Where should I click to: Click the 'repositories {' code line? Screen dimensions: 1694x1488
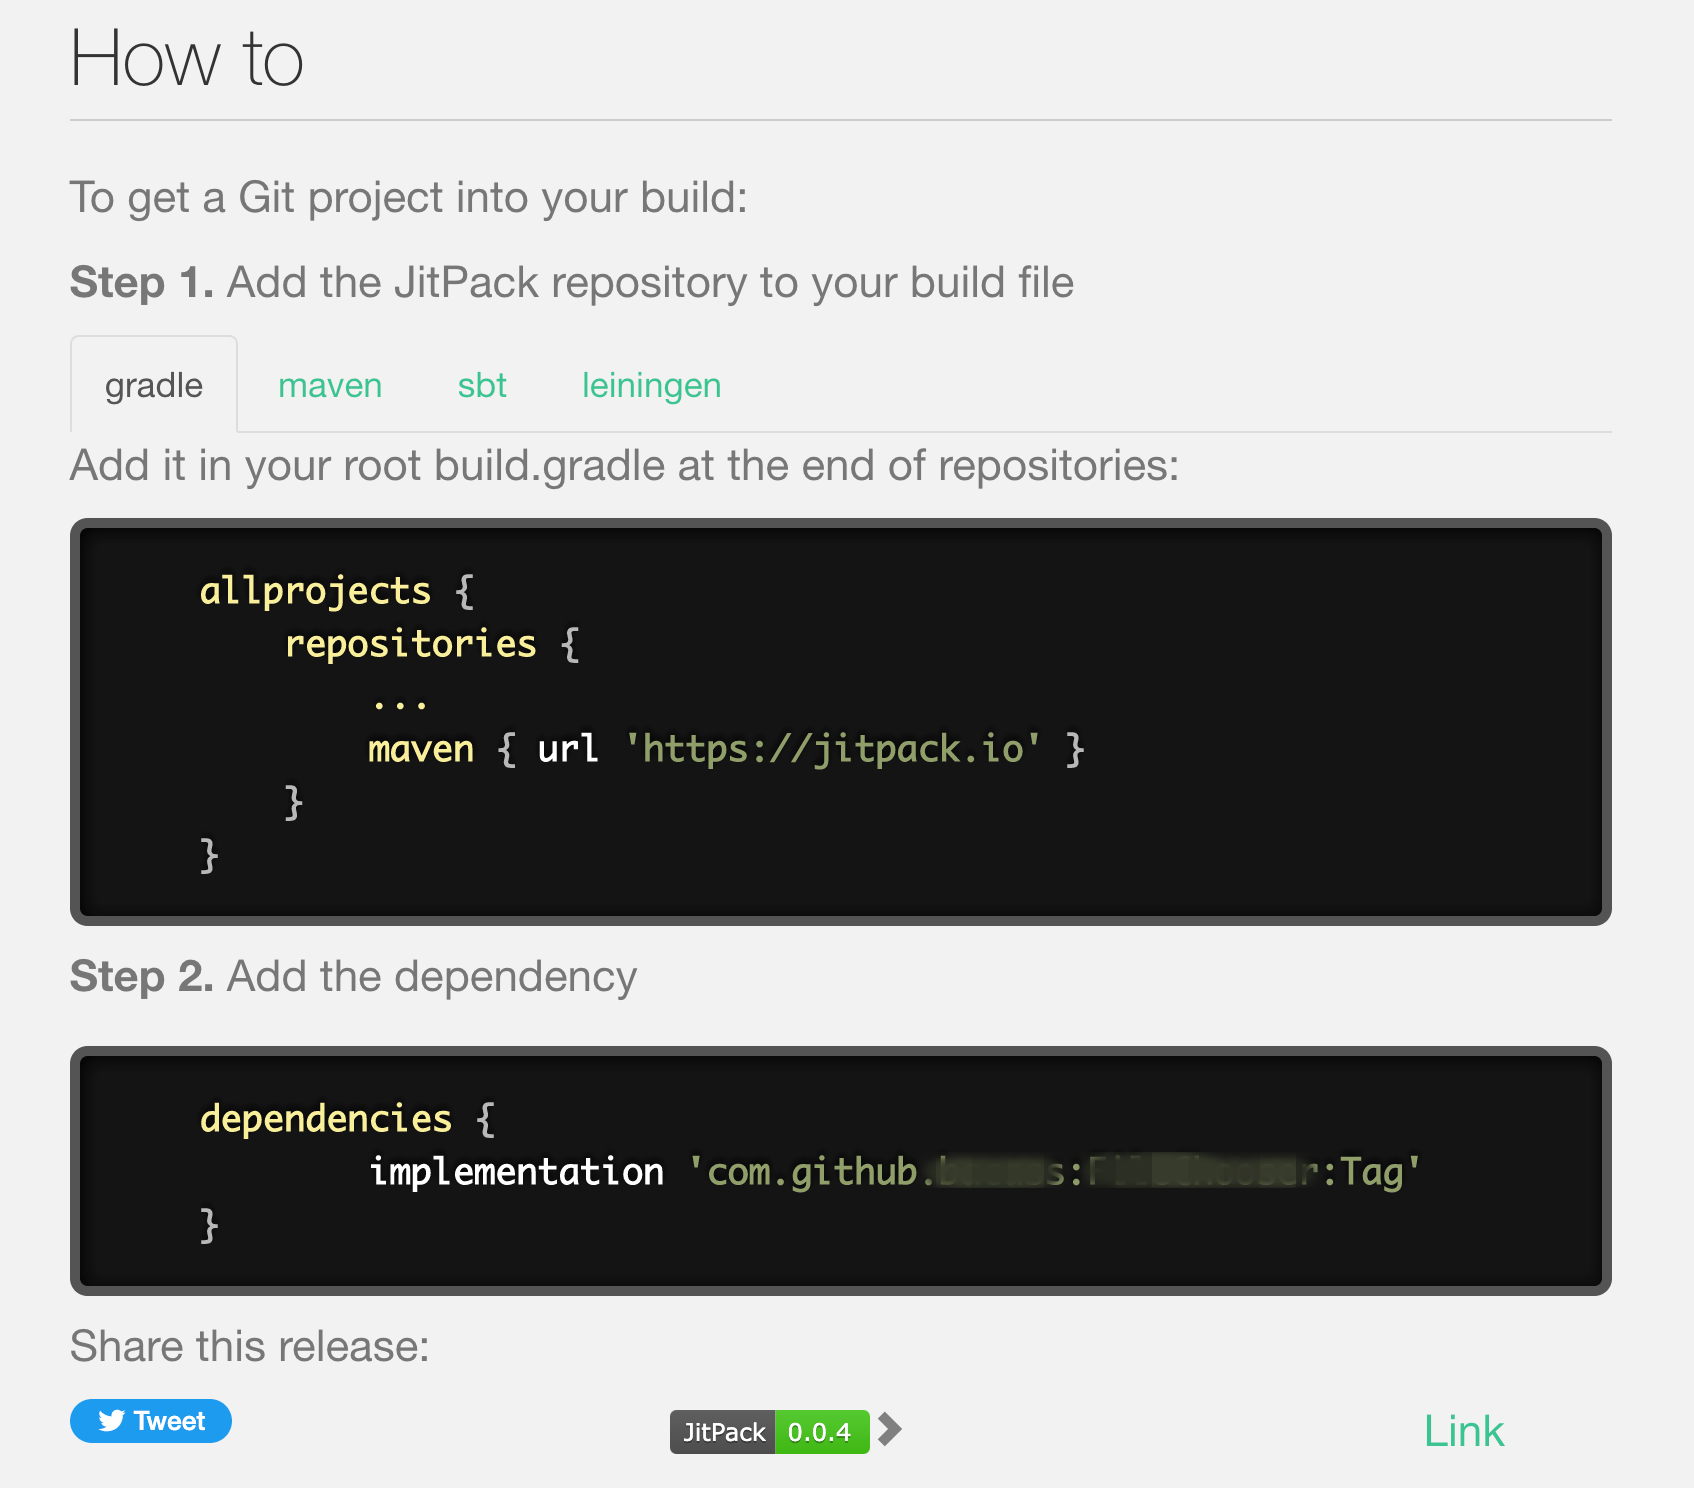[x=432, y=644]
